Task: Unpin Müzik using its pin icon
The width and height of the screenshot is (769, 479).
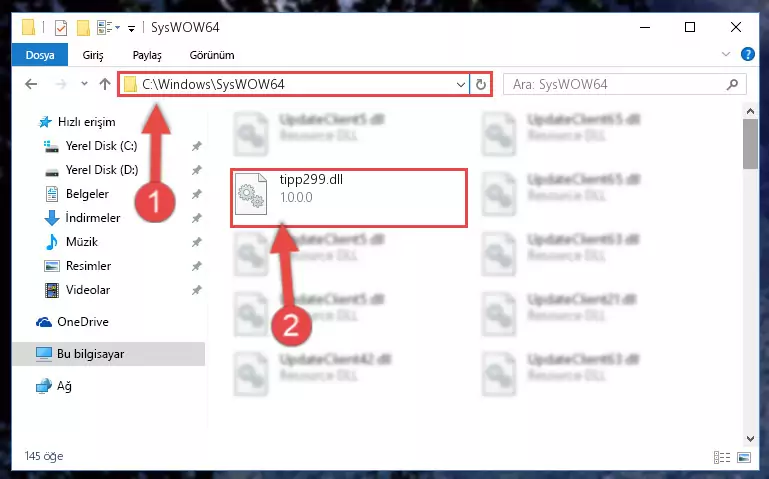Action: click(x=196, y=242)
